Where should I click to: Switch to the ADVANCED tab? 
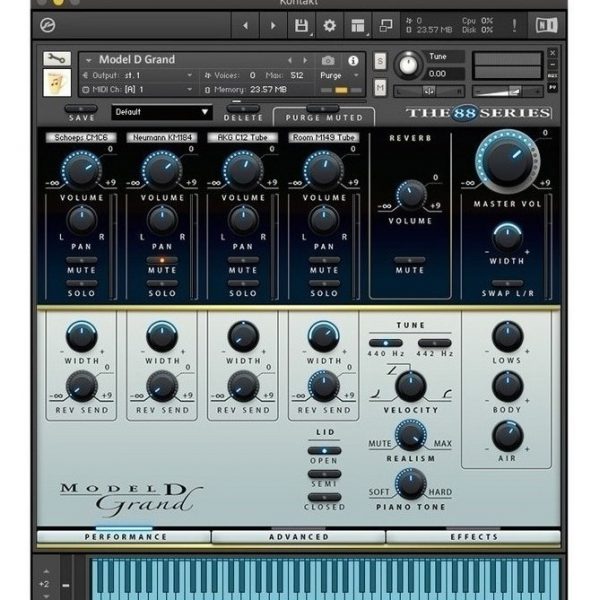299,537
